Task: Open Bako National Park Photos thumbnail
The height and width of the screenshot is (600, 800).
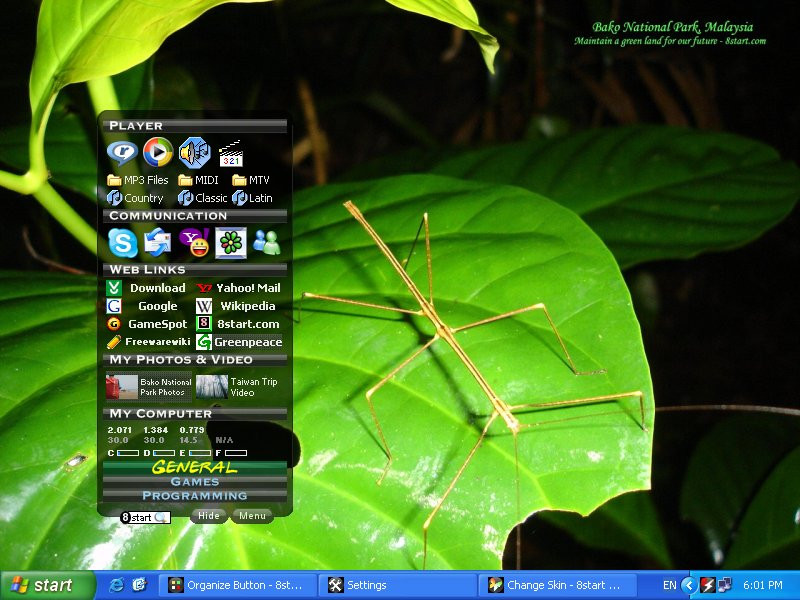Action: pos(148,387)
